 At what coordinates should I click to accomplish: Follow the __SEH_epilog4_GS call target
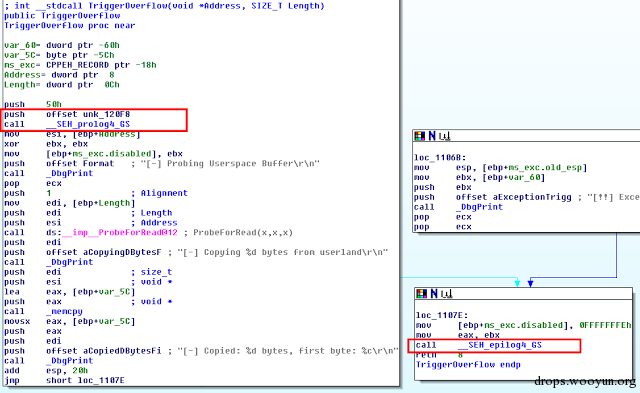[x=500, y=345]
